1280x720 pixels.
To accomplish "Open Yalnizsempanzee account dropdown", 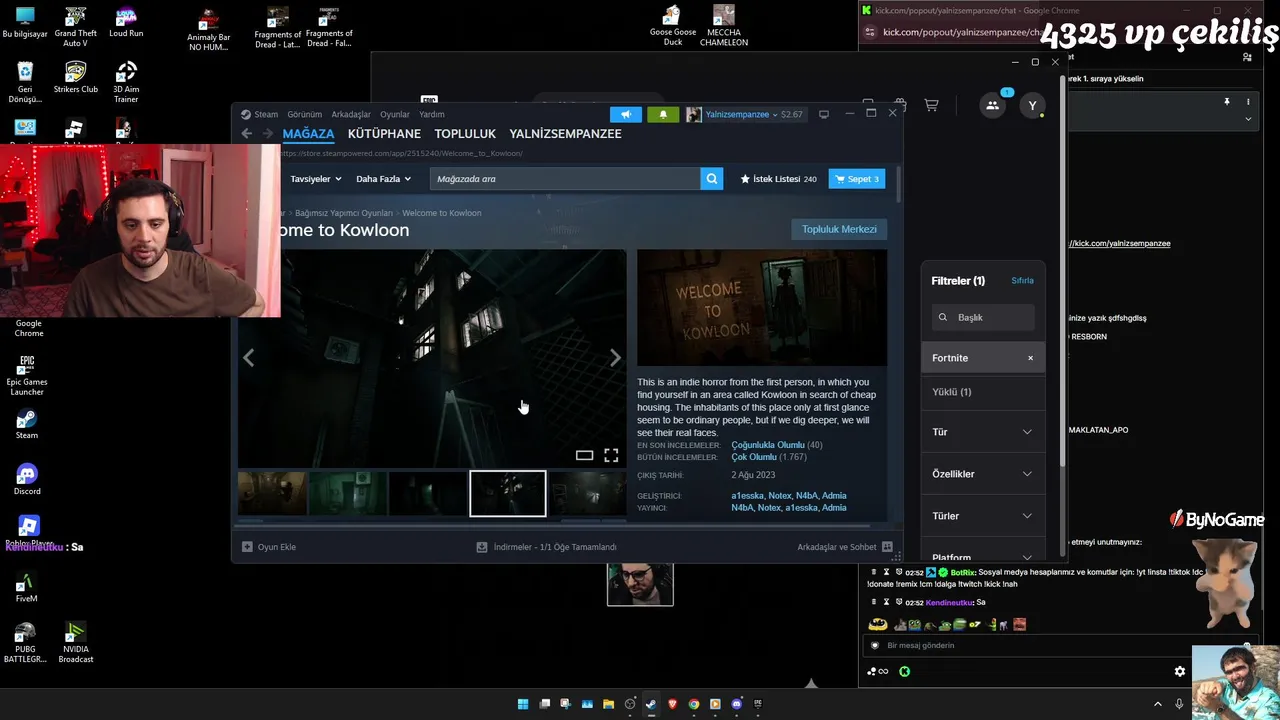I will point(742,114).
